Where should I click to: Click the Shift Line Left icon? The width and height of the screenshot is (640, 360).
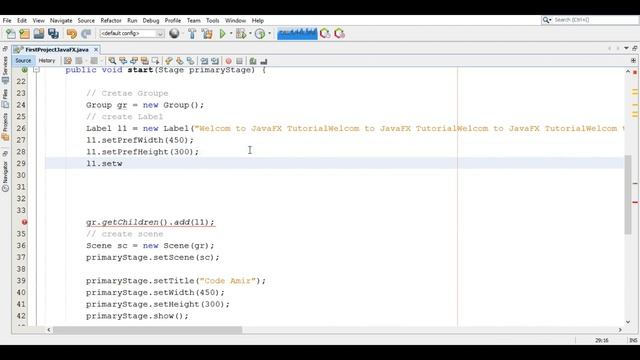point(204,61)
